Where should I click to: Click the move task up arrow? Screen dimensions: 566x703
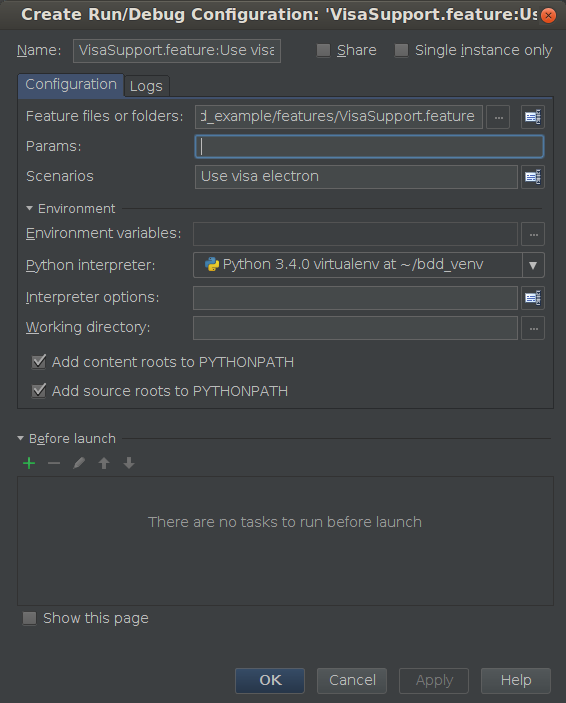click(104, 463)
